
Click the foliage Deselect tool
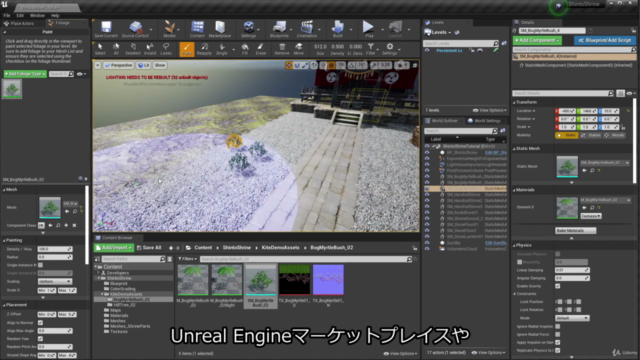pos(133,49)
